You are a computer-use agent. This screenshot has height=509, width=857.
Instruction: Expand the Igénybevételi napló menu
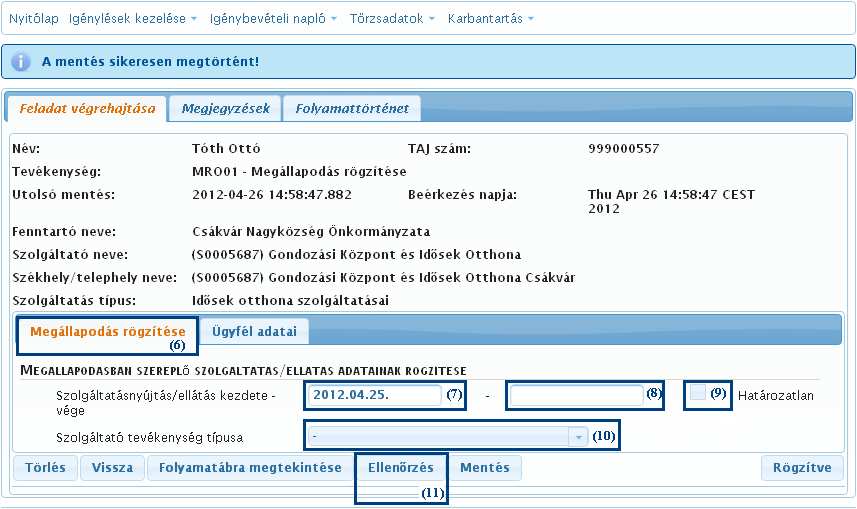click(273, 19)
